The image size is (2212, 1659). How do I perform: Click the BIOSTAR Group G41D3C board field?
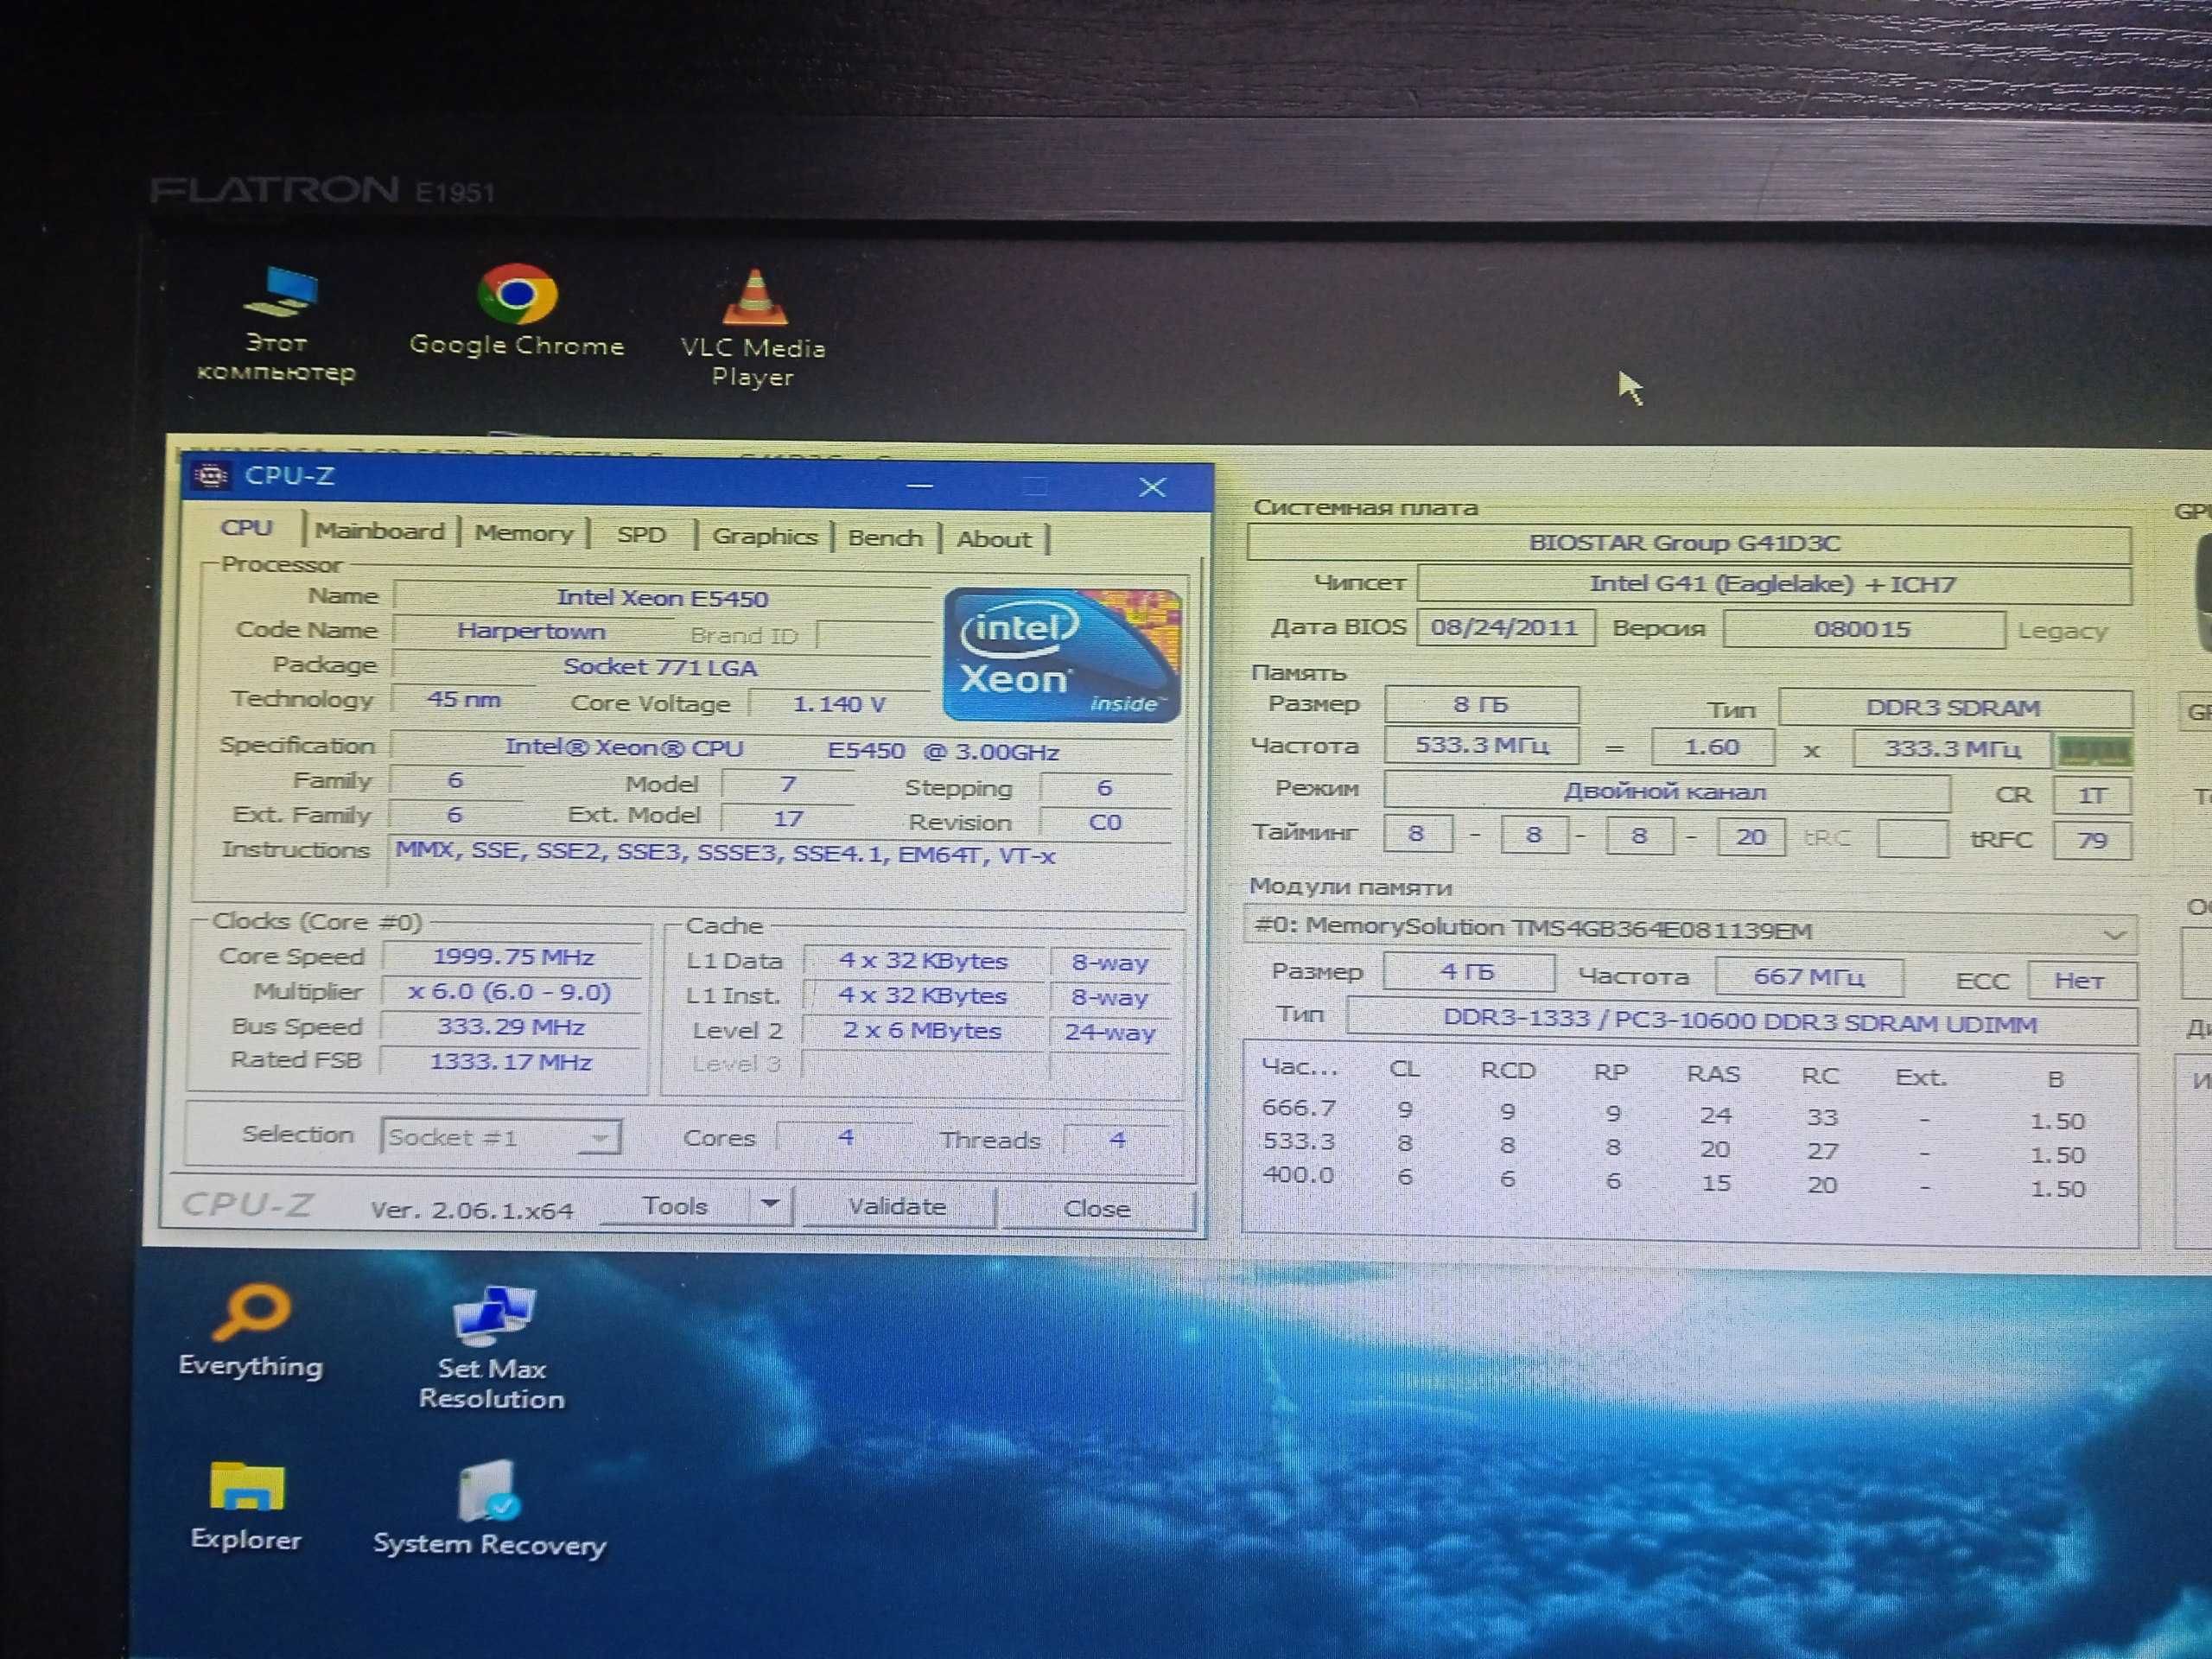click(x=1689, y=543)
